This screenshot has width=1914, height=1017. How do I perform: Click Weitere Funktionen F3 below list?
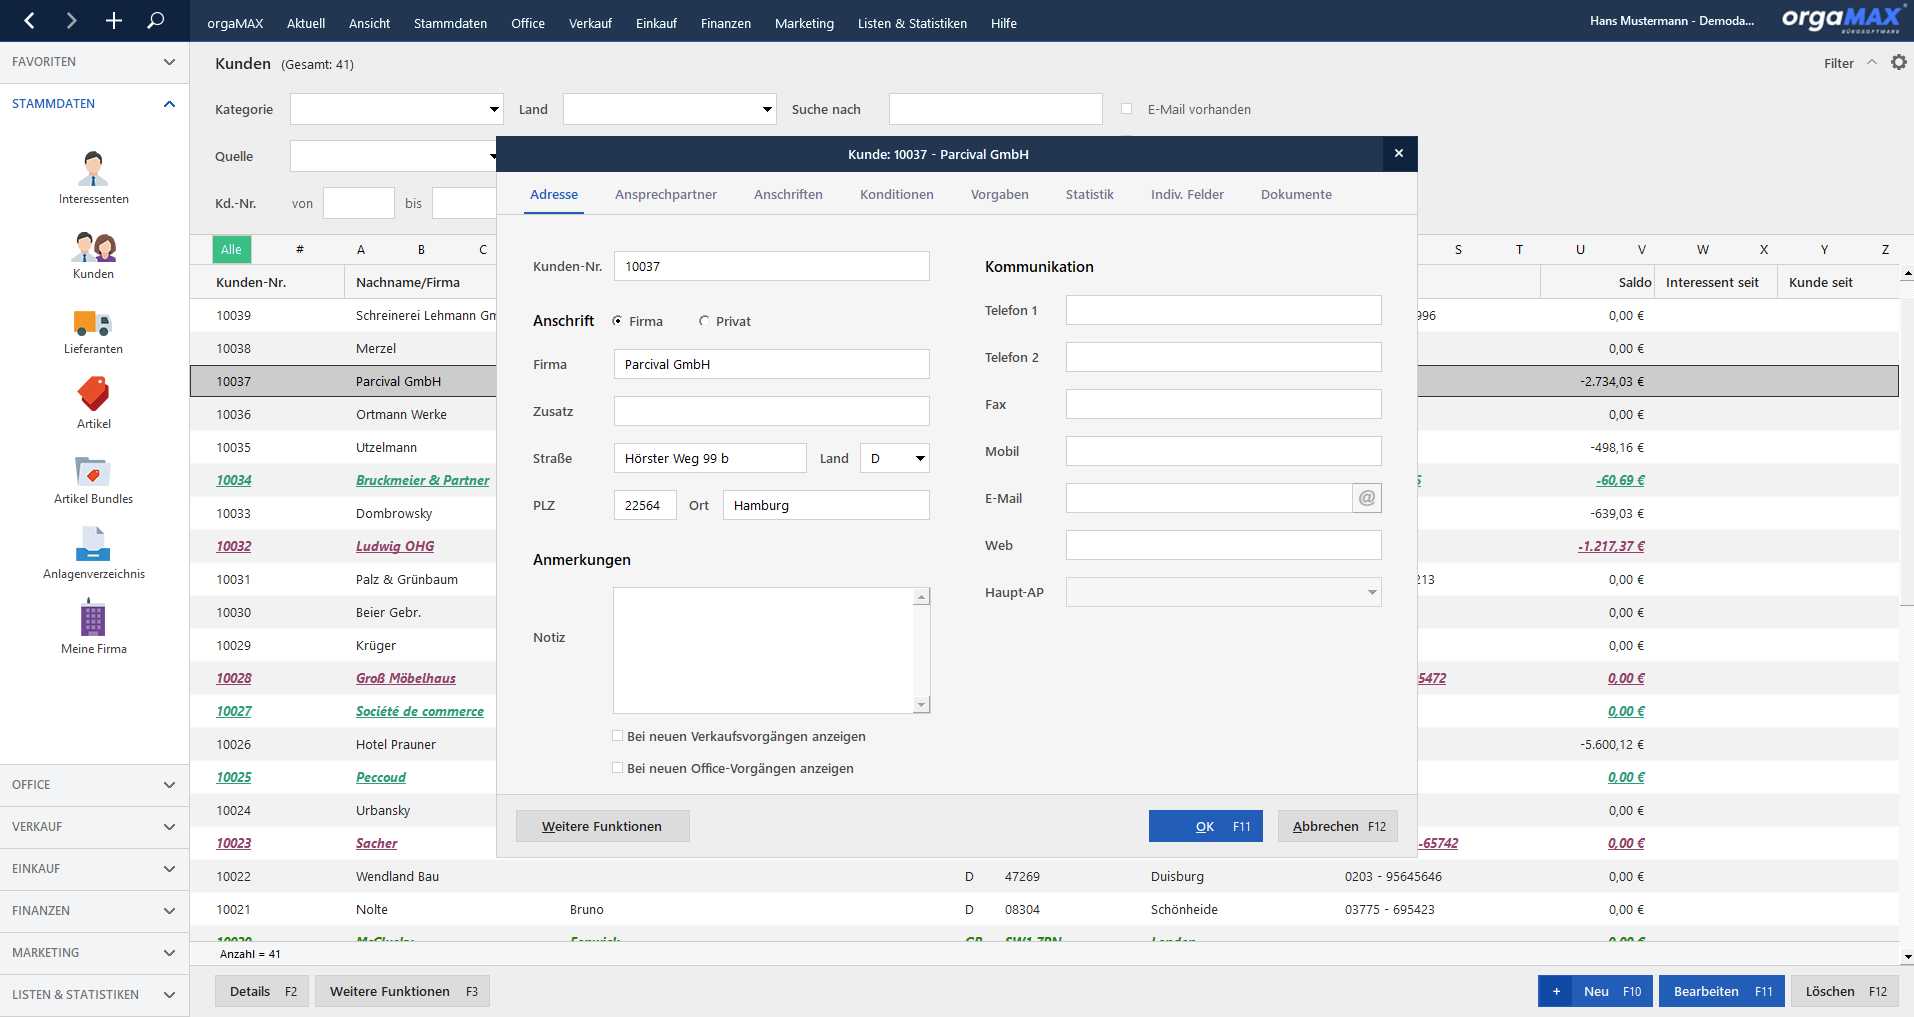(x=403, y=991)
